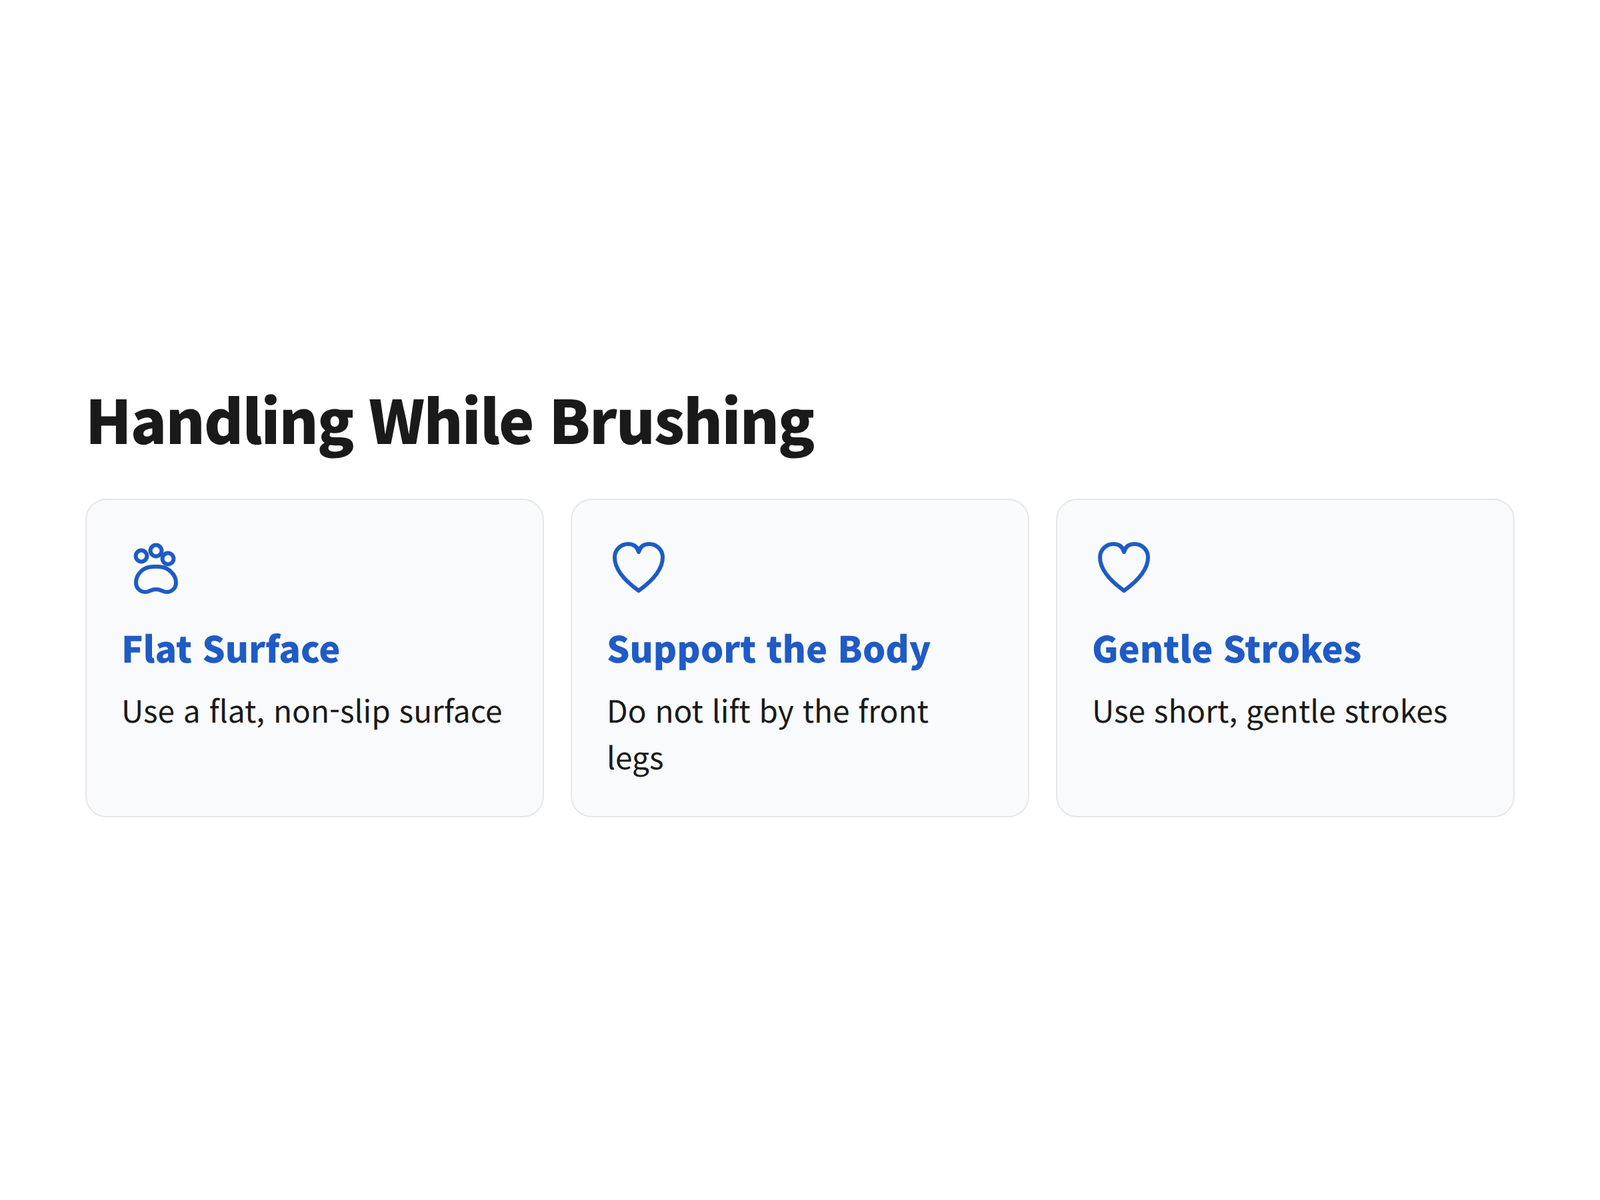This screenshot has width=1600, height=1200.
Task: Select the Flat Surface card title
Action: point(231,650)
